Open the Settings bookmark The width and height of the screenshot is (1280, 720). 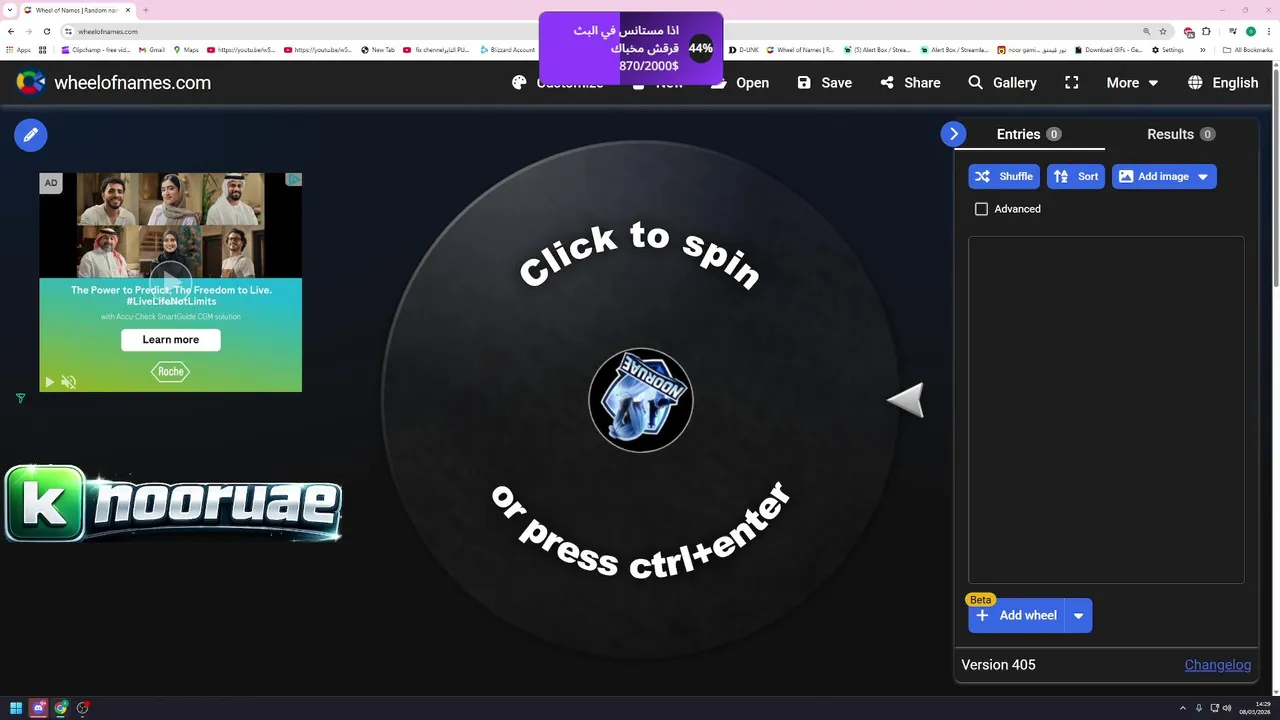pyautogui.click(x=1168, y=50)
